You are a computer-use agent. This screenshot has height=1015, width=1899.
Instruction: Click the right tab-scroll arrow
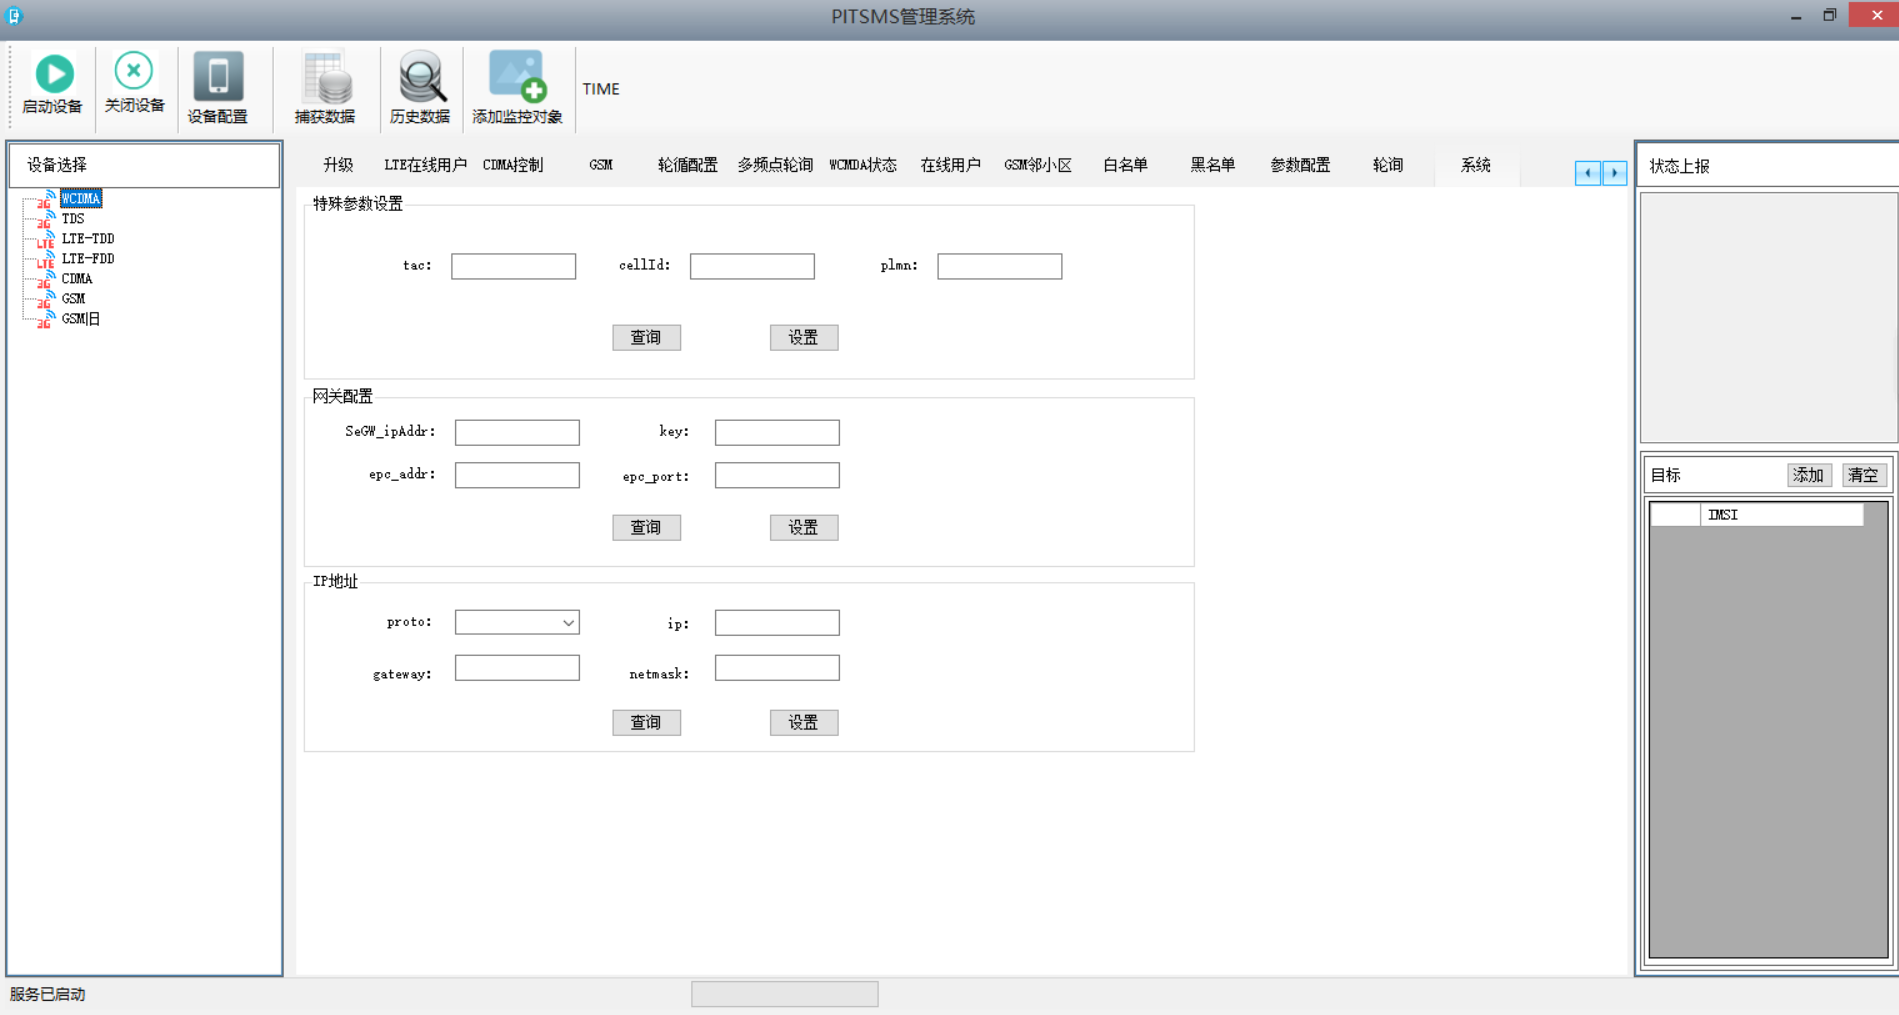pyautogui.click(x=1614, y=172)
